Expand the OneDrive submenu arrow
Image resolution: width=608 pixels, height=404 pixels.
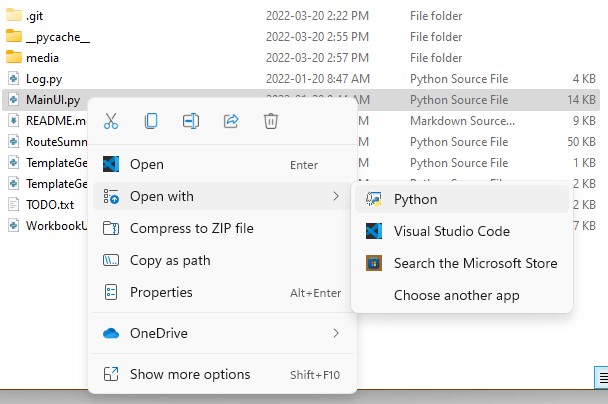pyautogui.click(x=335, y=333)
